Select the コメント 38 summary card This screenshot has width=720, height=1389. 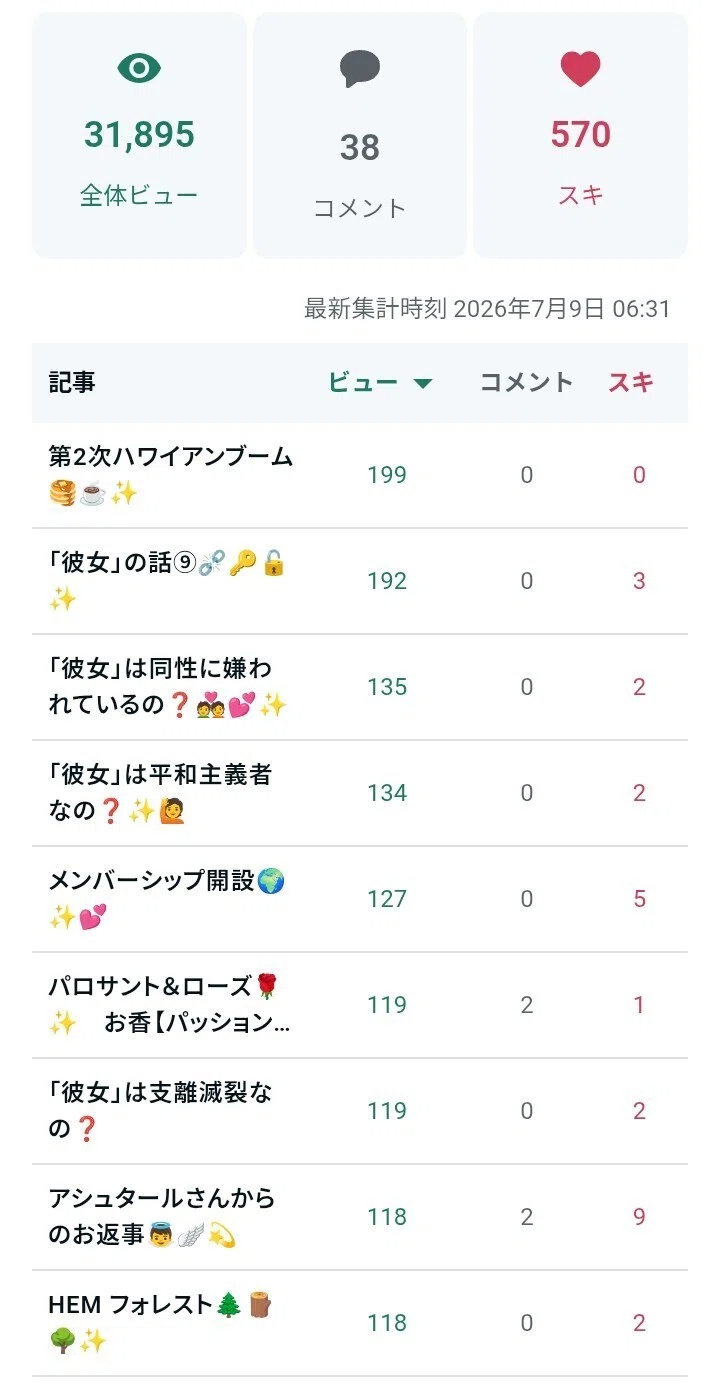360,135
